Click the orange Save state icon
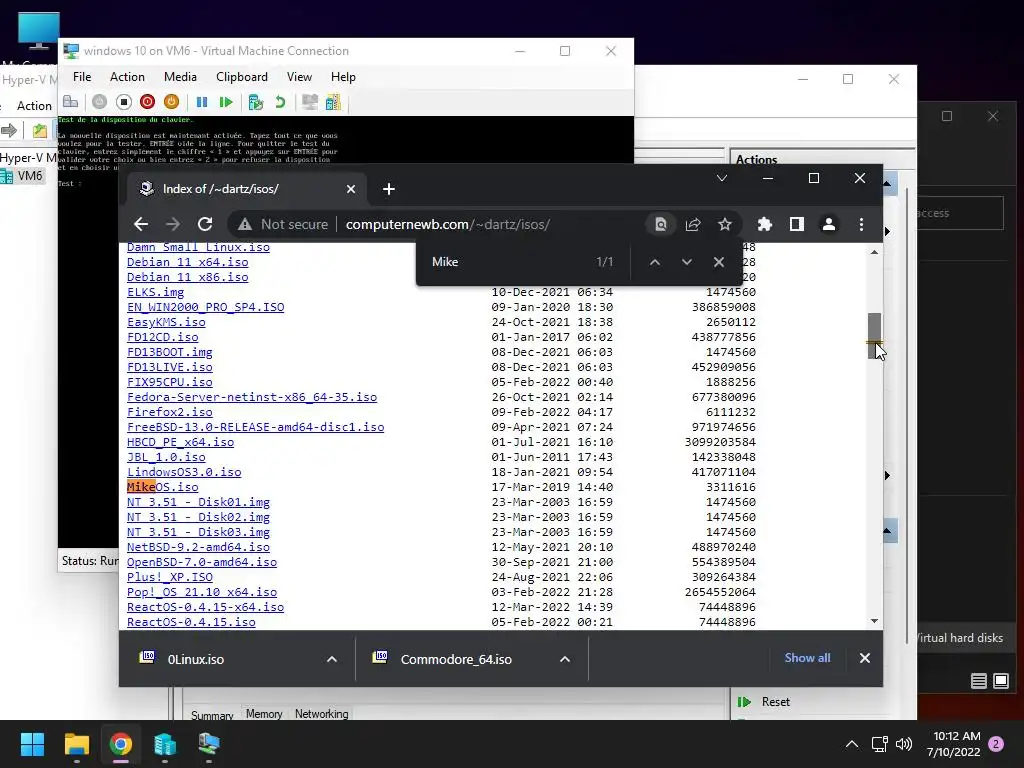 171,102
